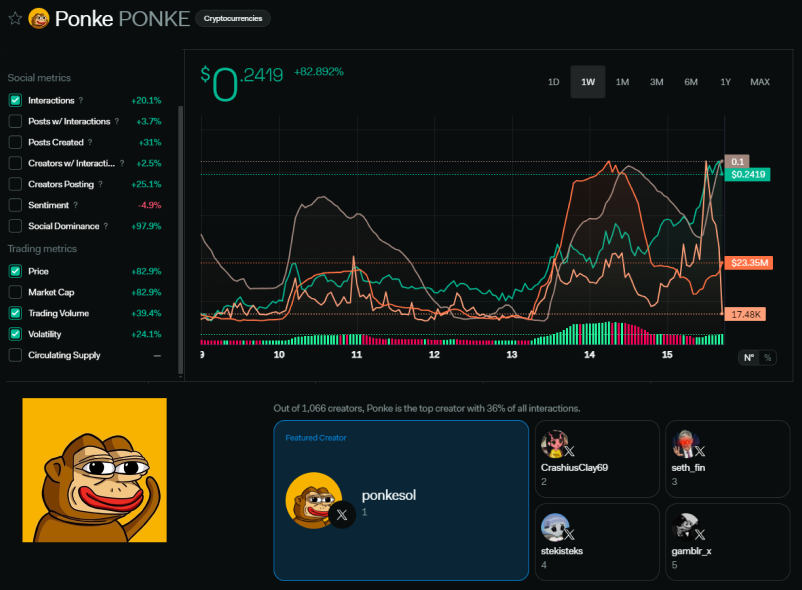Click the ponkesol featured creator avatar
Viewport: 802px width, 590px height.
point(313,500)
